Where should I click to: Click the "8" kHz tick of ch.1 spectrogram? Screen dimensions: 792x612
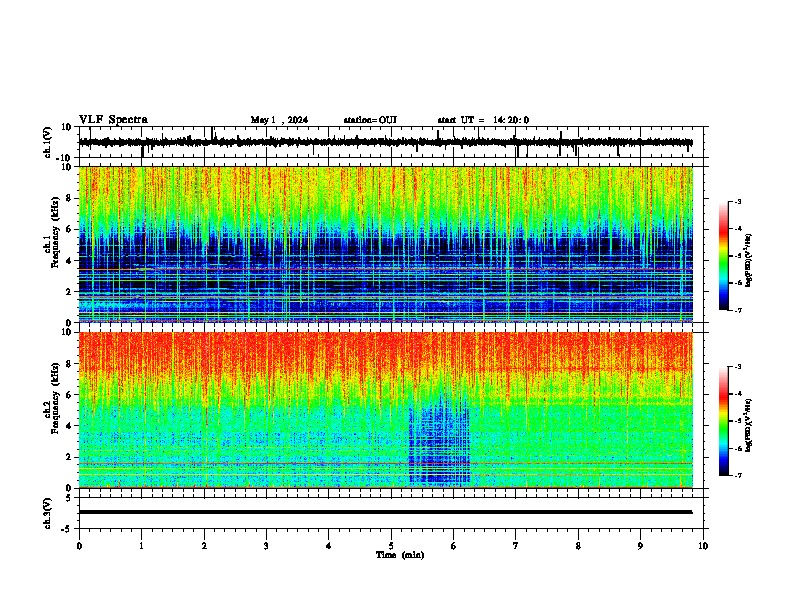[x=70, y=198]
